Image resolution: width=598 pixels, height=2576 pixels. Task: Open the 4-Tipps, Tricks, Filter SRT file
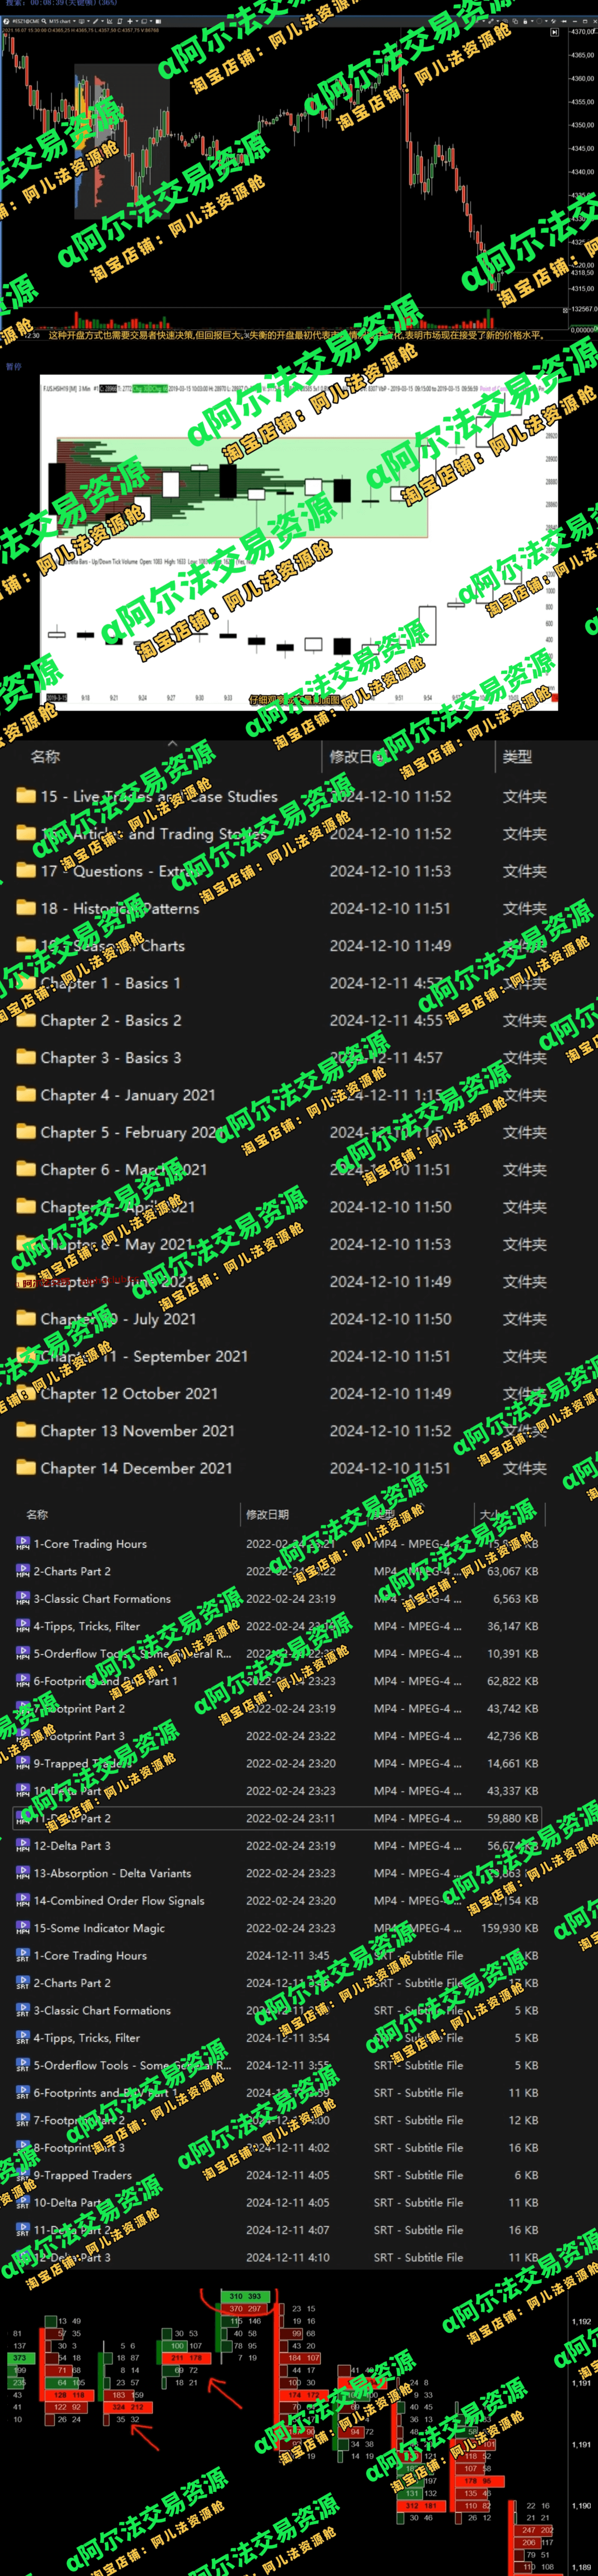pos(86,2038)
